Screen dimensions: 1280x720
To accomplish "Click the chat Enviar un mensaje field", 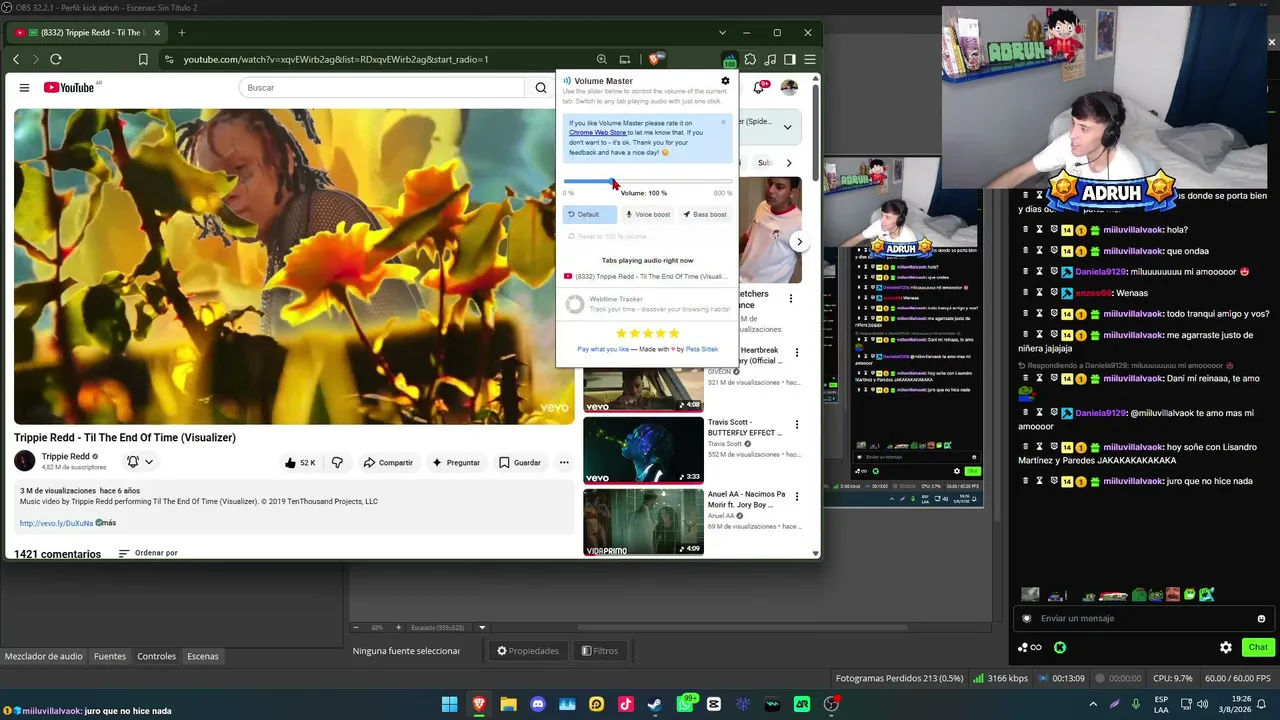I will pos(1142,618).
